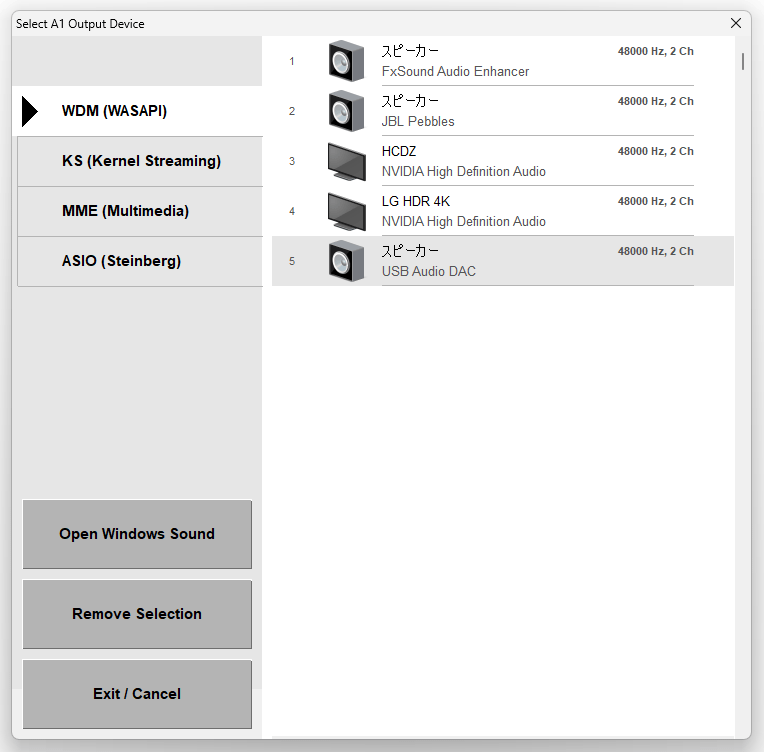Choose the FxSound Audio Enhancer device name

pyautogui.click(x=455, y=72)
